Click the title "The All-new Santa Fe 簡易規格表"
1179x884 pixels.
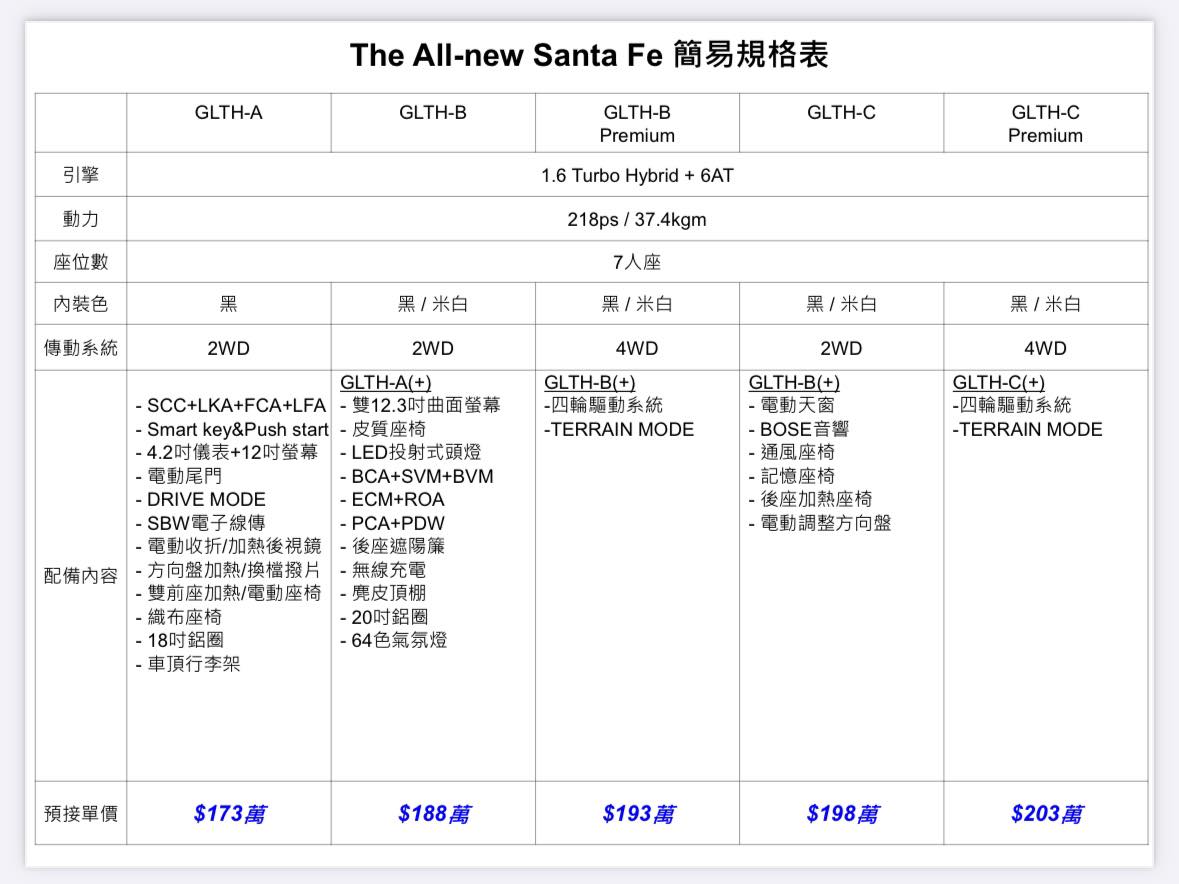[589, 55]
